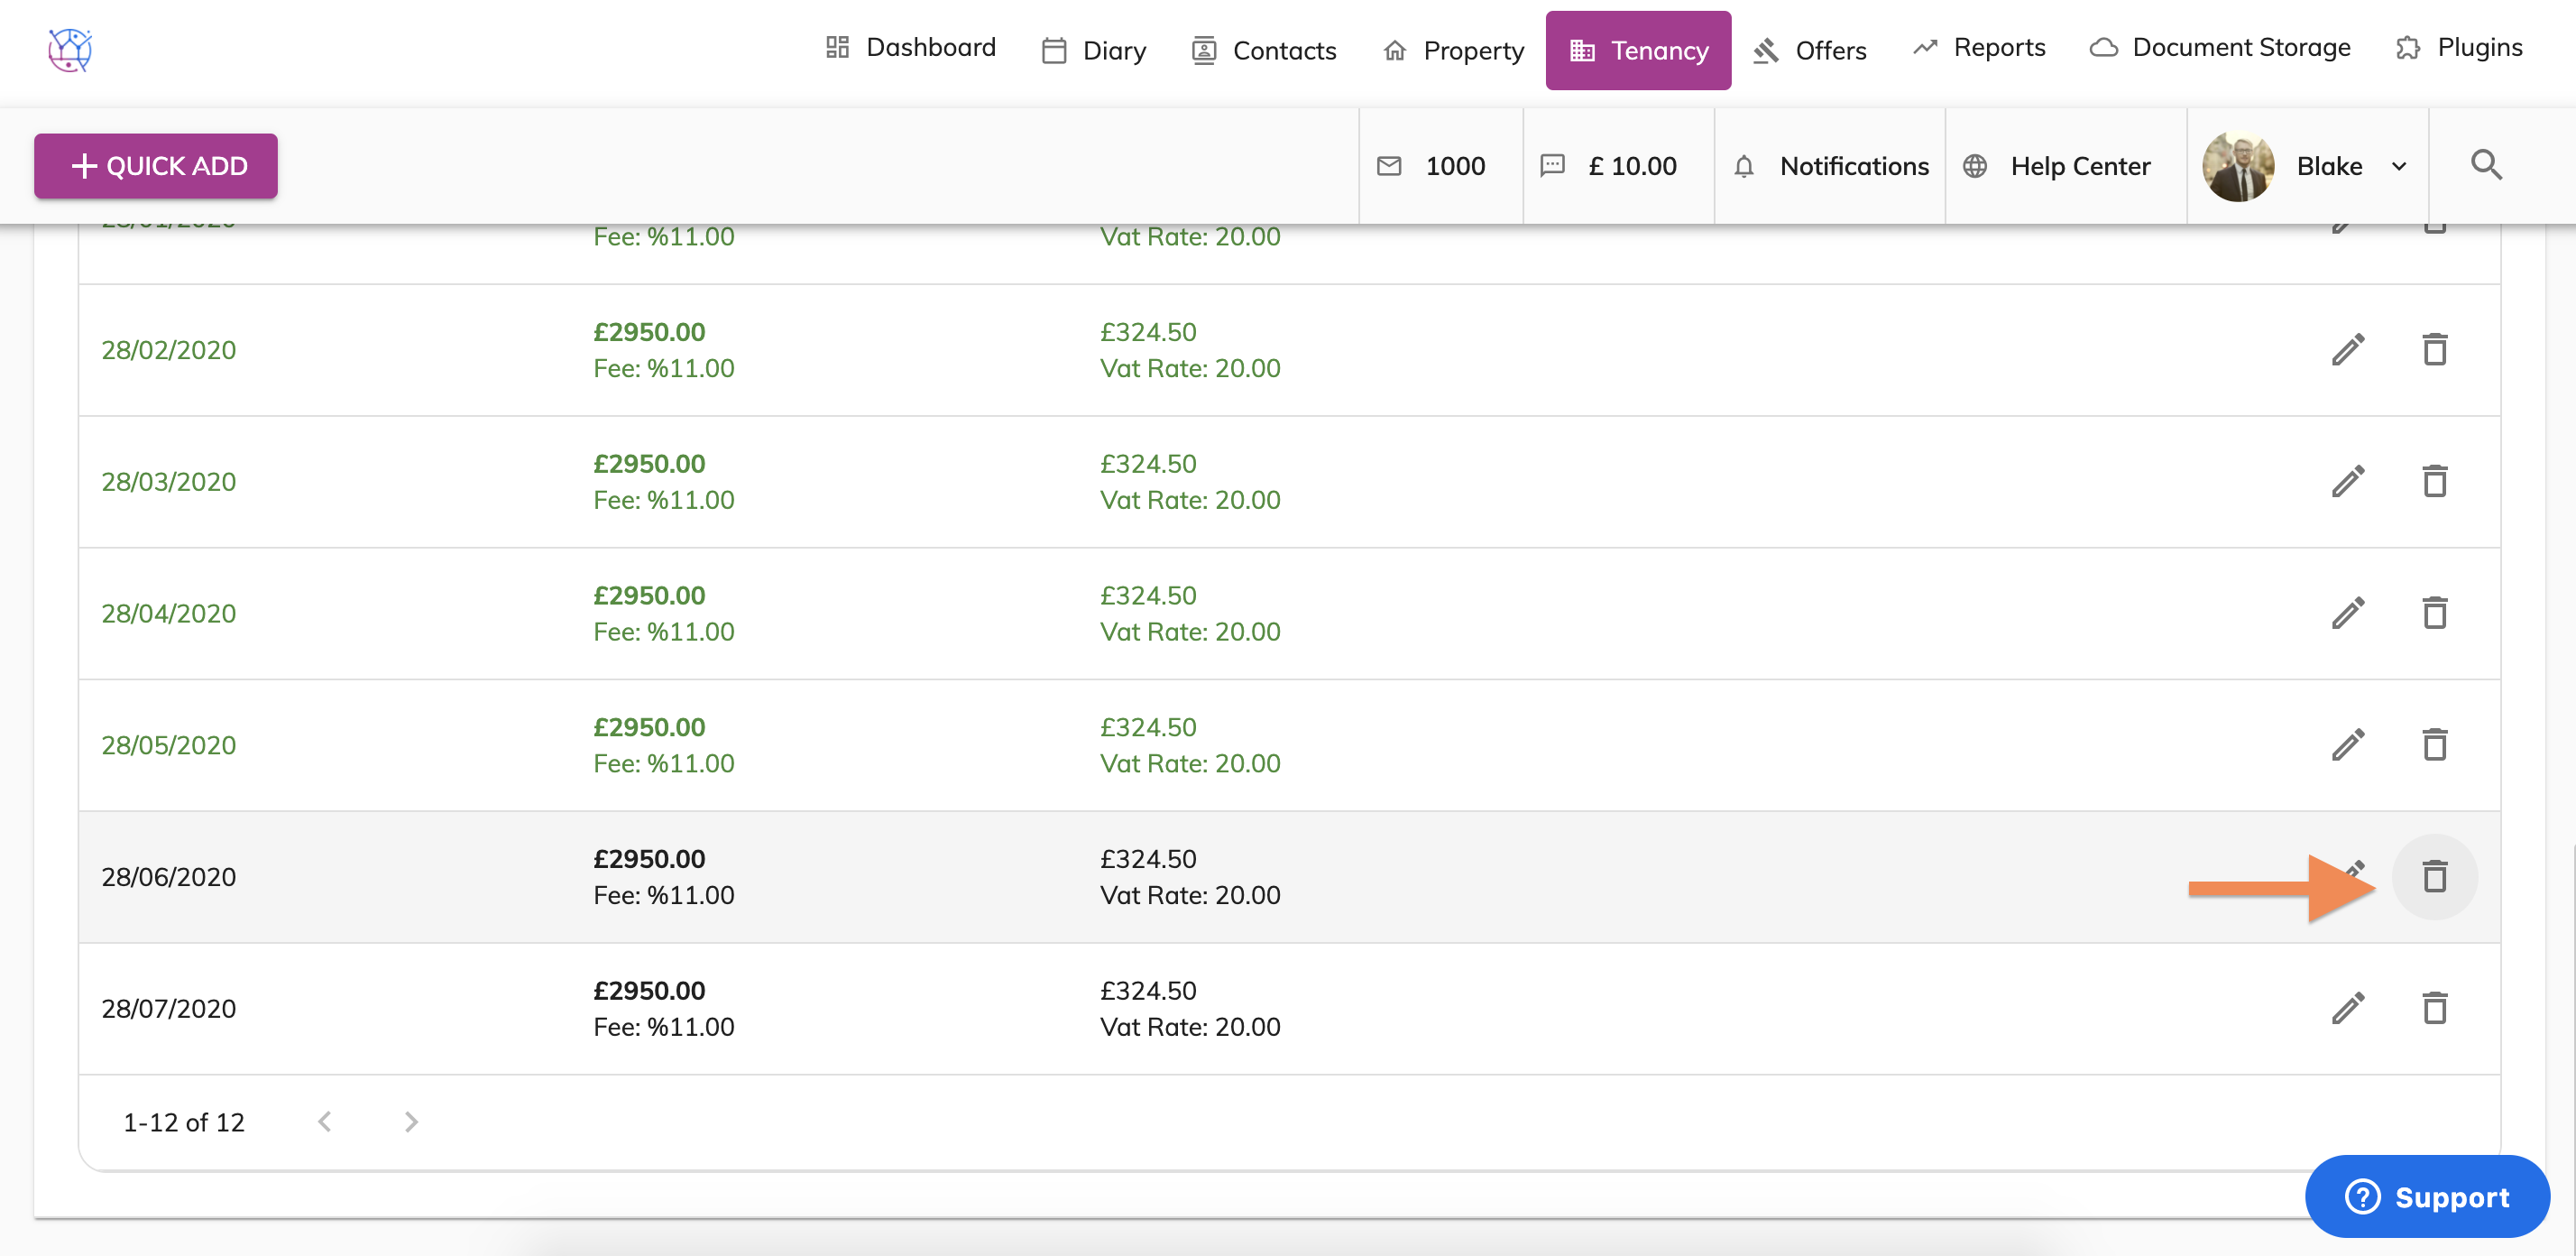Delete the 28/03/2020 payment row

2434,481
